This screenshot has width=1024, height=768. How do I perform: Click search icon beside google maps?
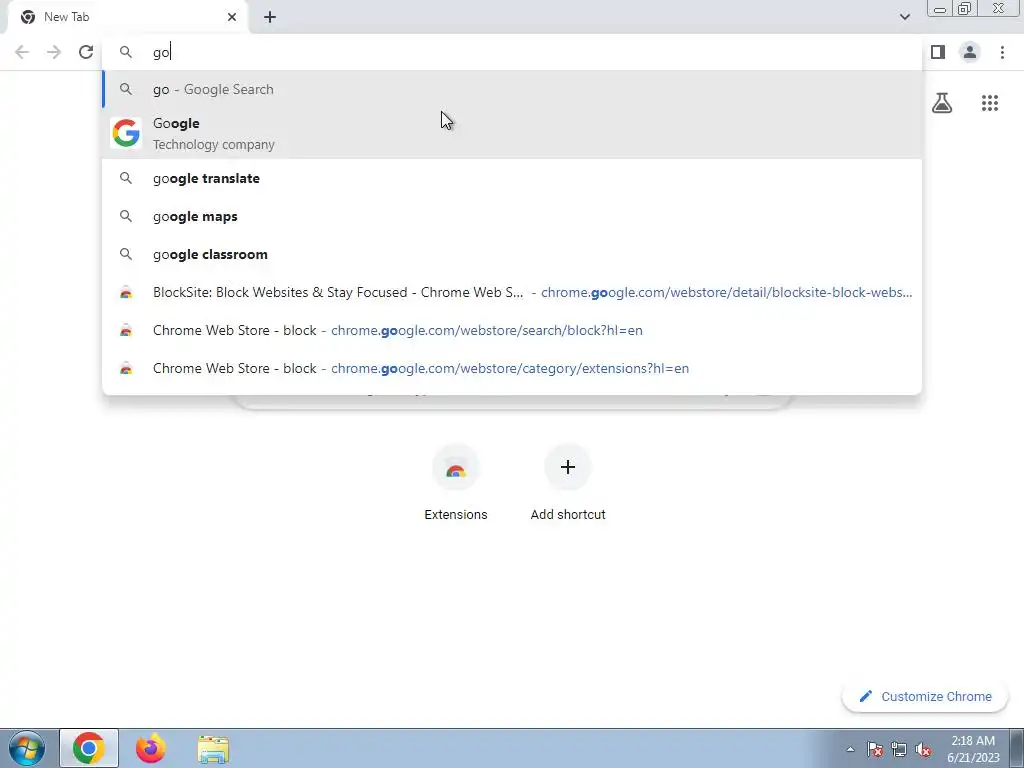[x=125, y=216]
